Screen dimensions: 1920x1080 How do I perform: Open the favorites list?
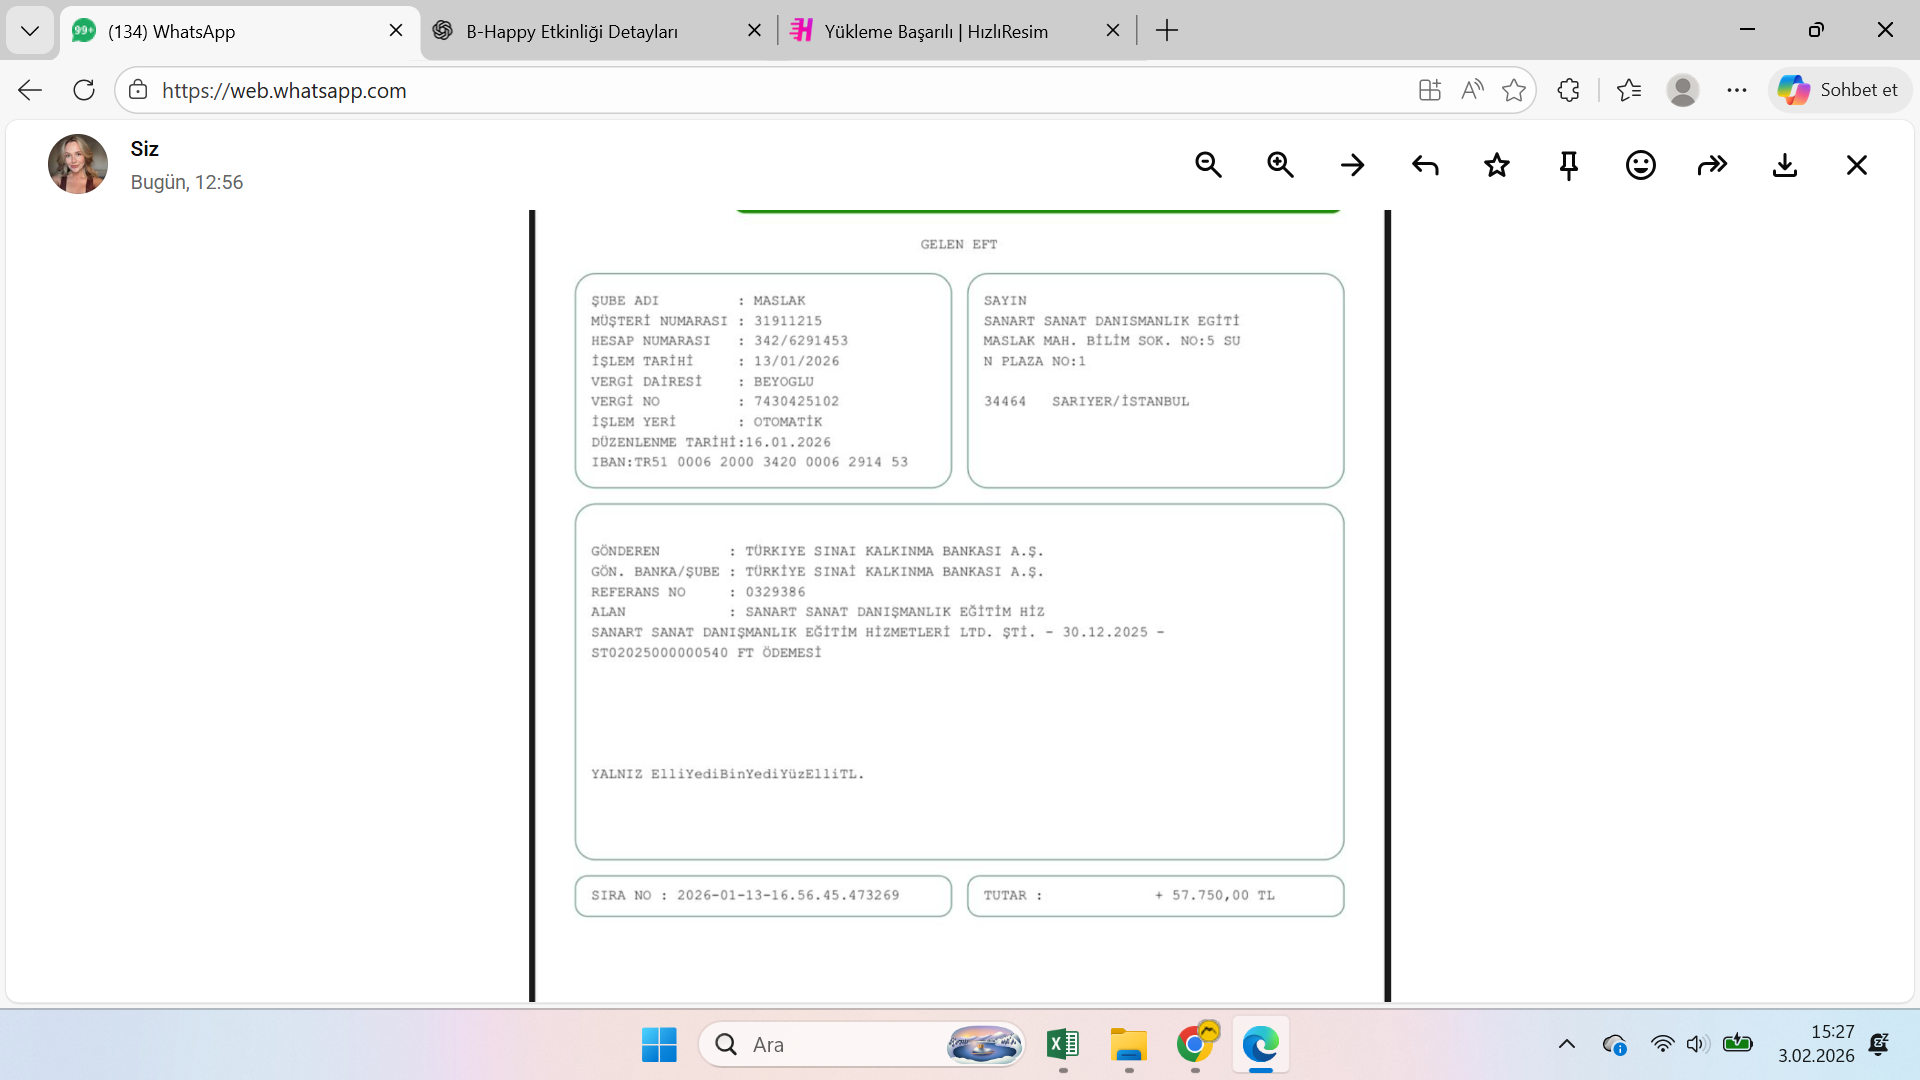[1629, 90]
